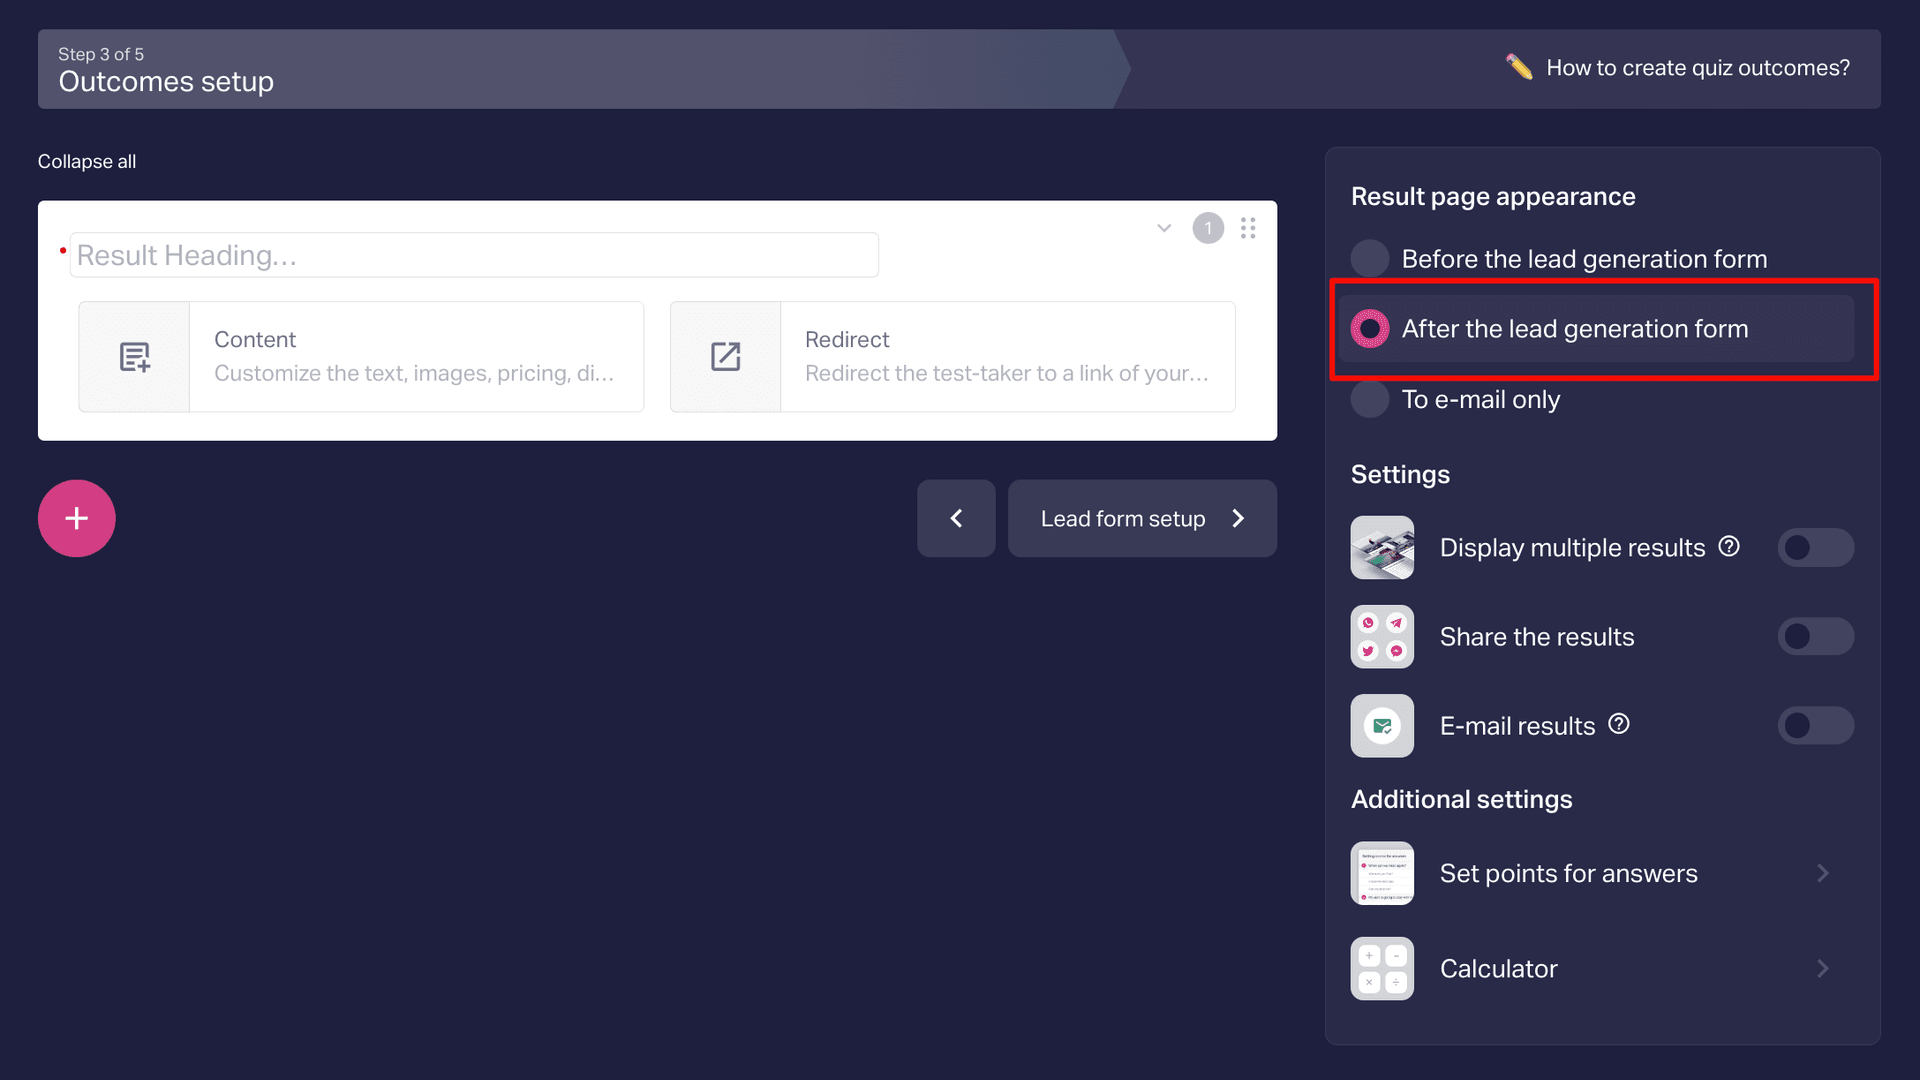Select Before the lead generation form option
The height and width of the screenshot is (1080, 1920).
1559,259
